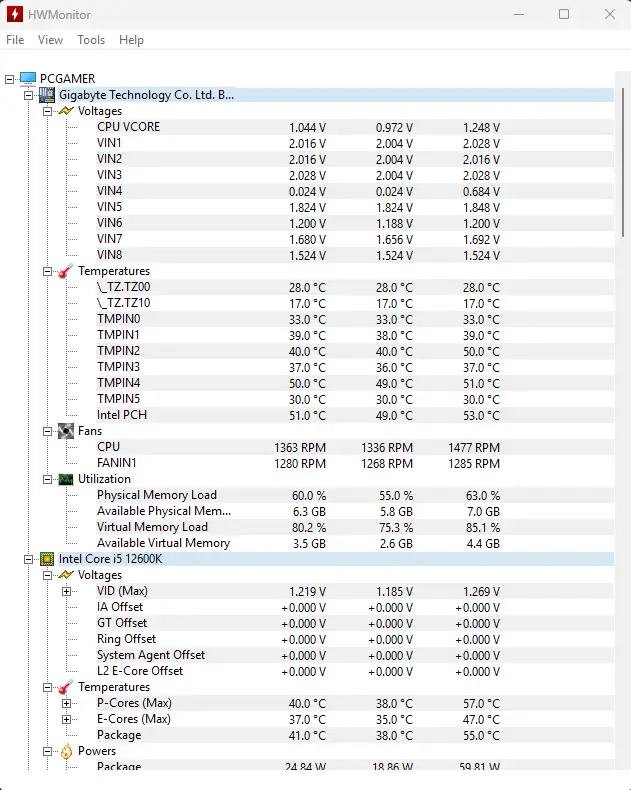Collapse the Intel Temperatures section
This screenshot has height=790, width=631.
pos(48,687)
